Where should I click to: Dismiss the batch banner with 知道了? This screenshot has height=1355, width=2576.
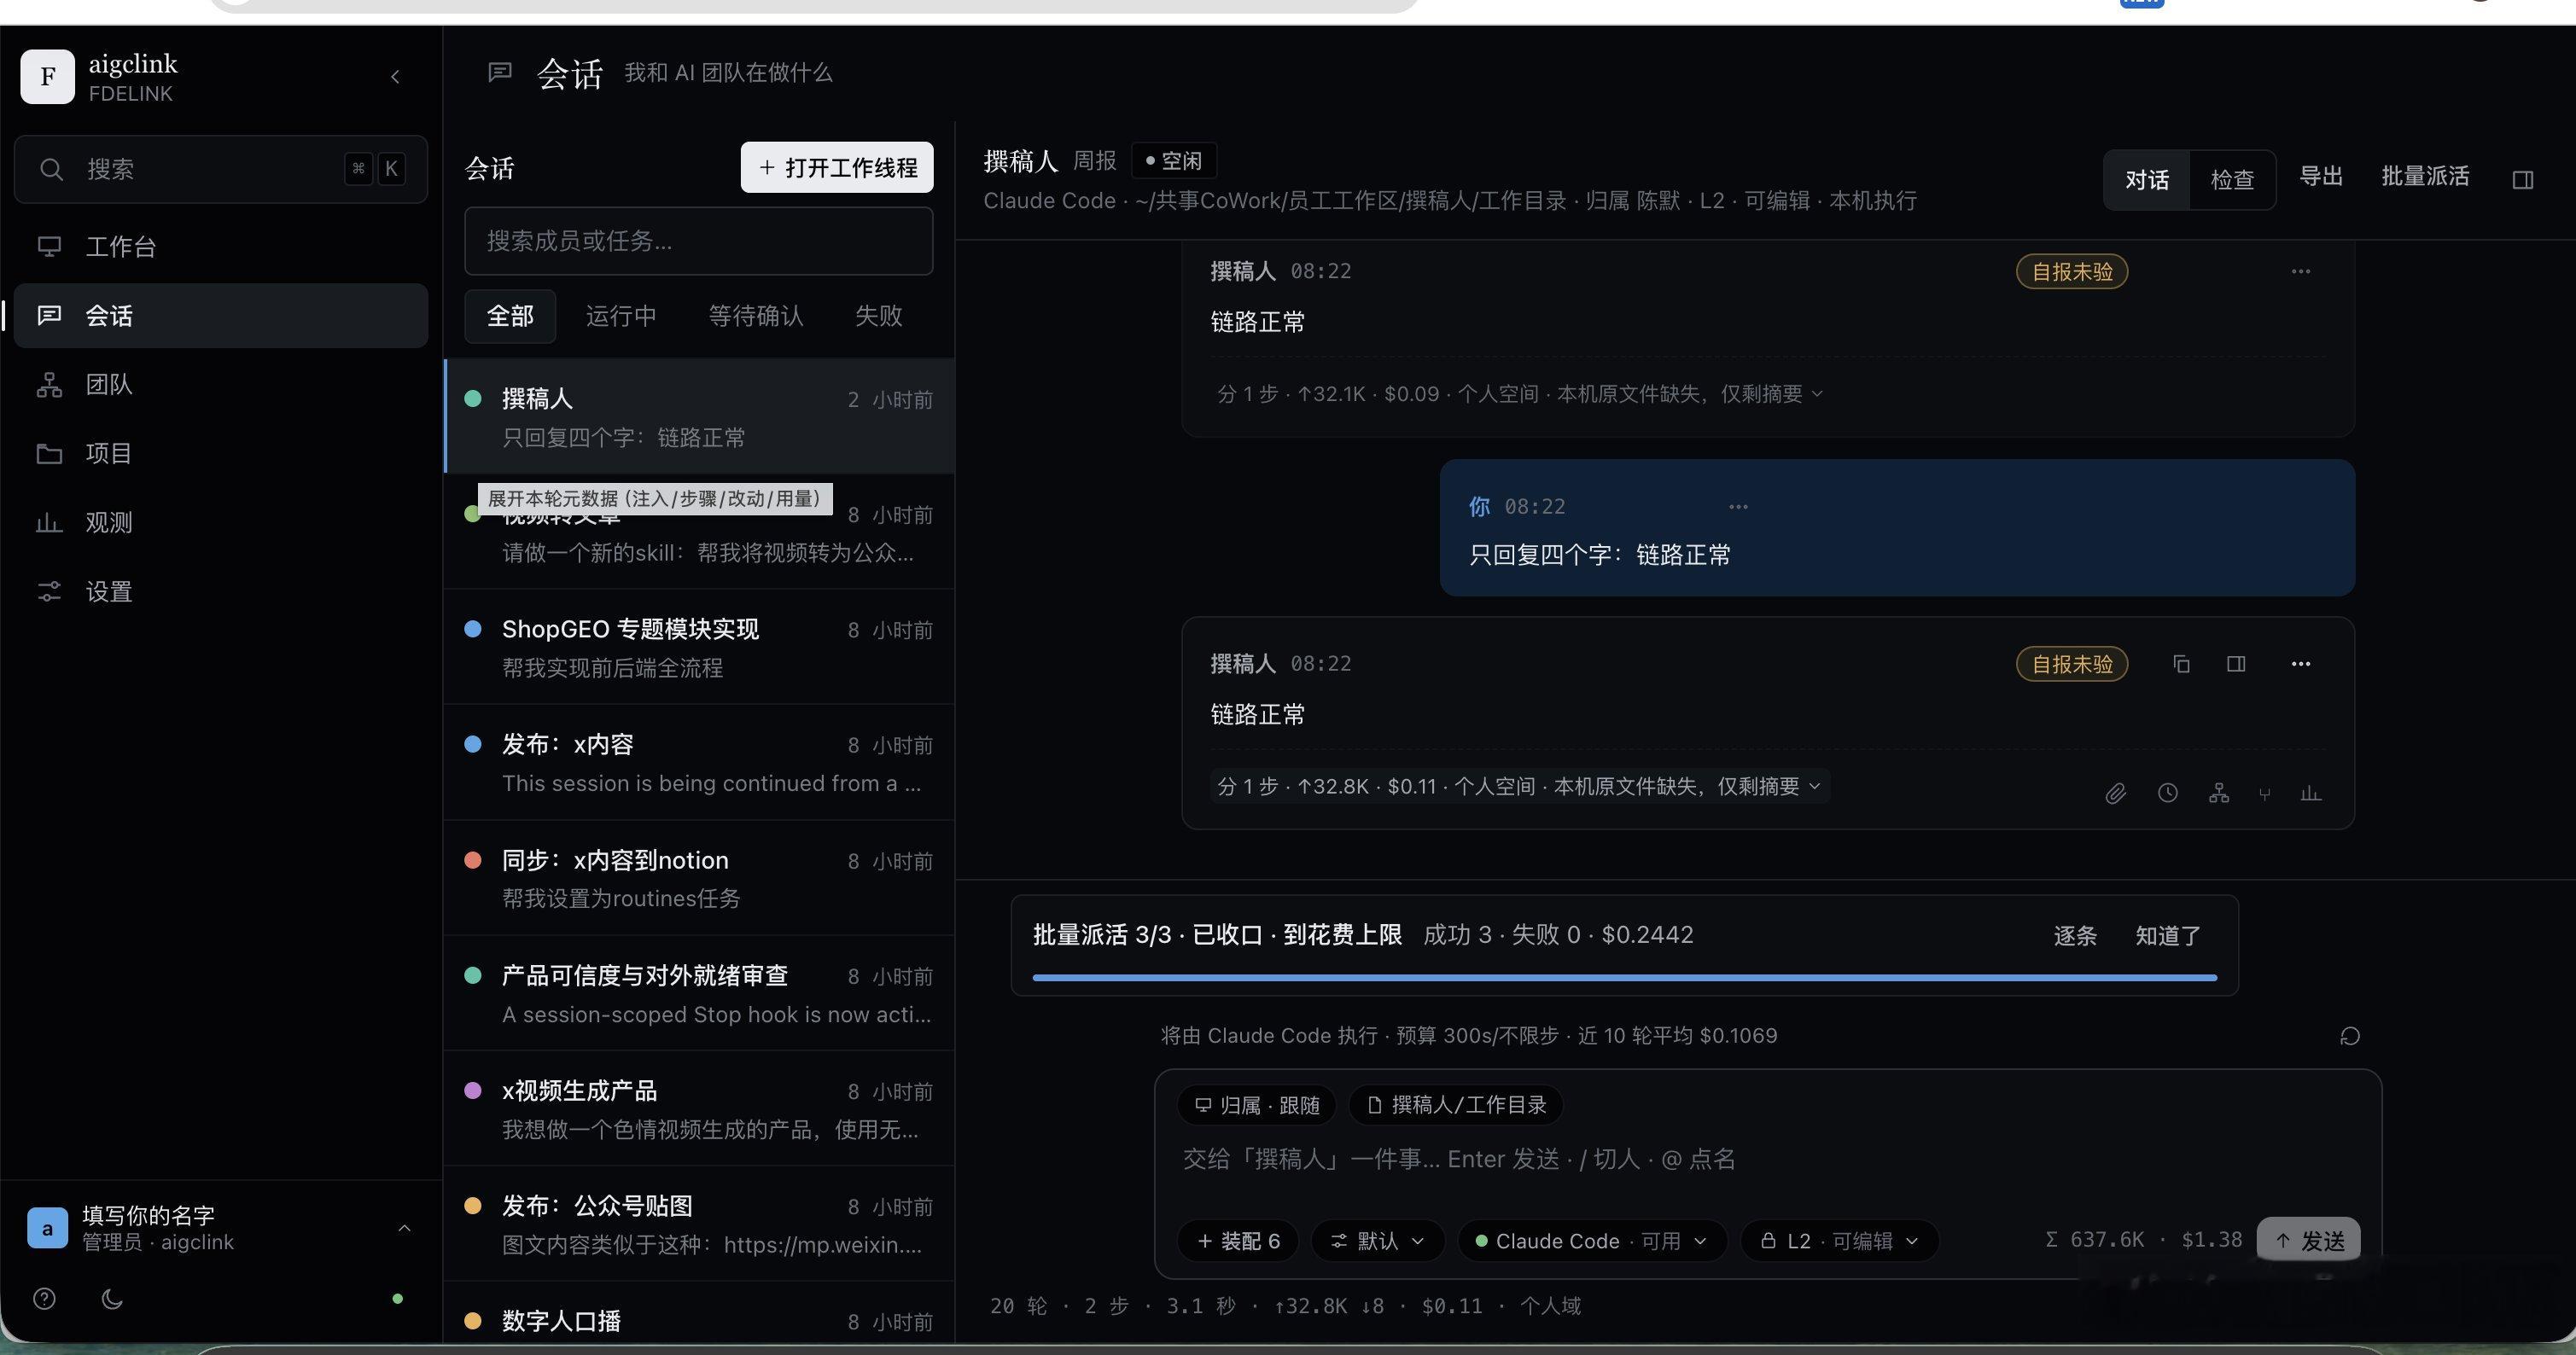click(x=2168, y=936)
